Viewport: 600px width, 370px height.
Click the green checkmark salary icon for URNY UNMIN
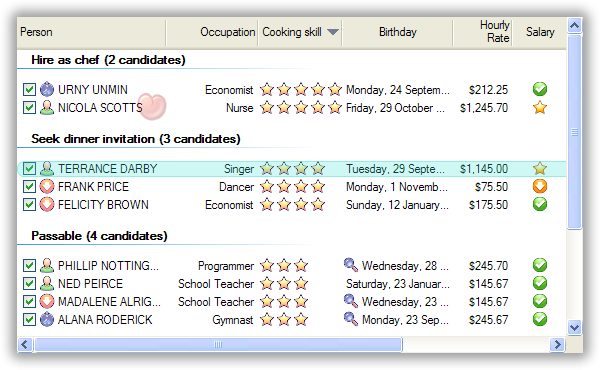pos(540,89)
